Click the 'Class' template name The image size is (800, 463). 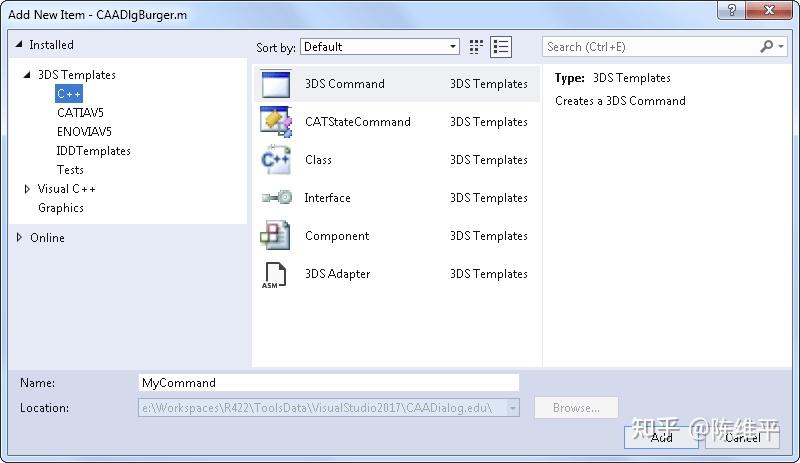point(318,160)
